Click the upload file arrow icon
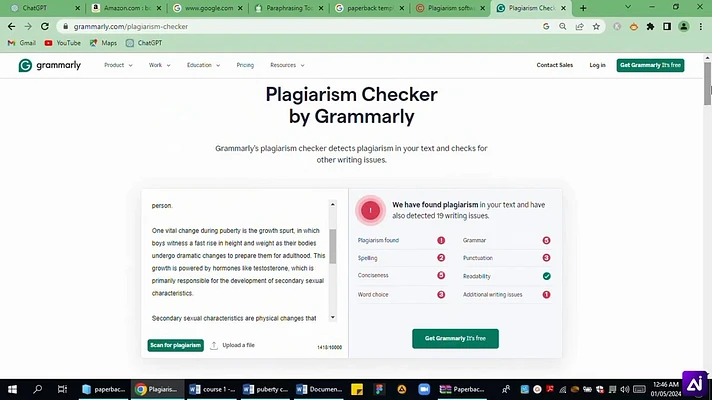Viewport: 712px width, 400px height. point(214,346)
